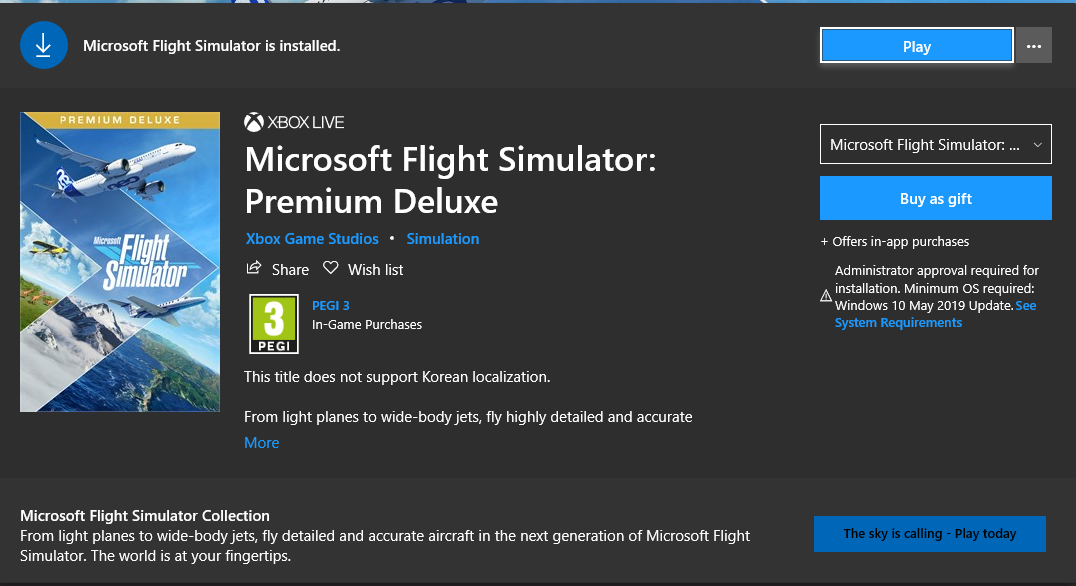
Task: Click the Buy as gift button
Action: pos(935,198)
